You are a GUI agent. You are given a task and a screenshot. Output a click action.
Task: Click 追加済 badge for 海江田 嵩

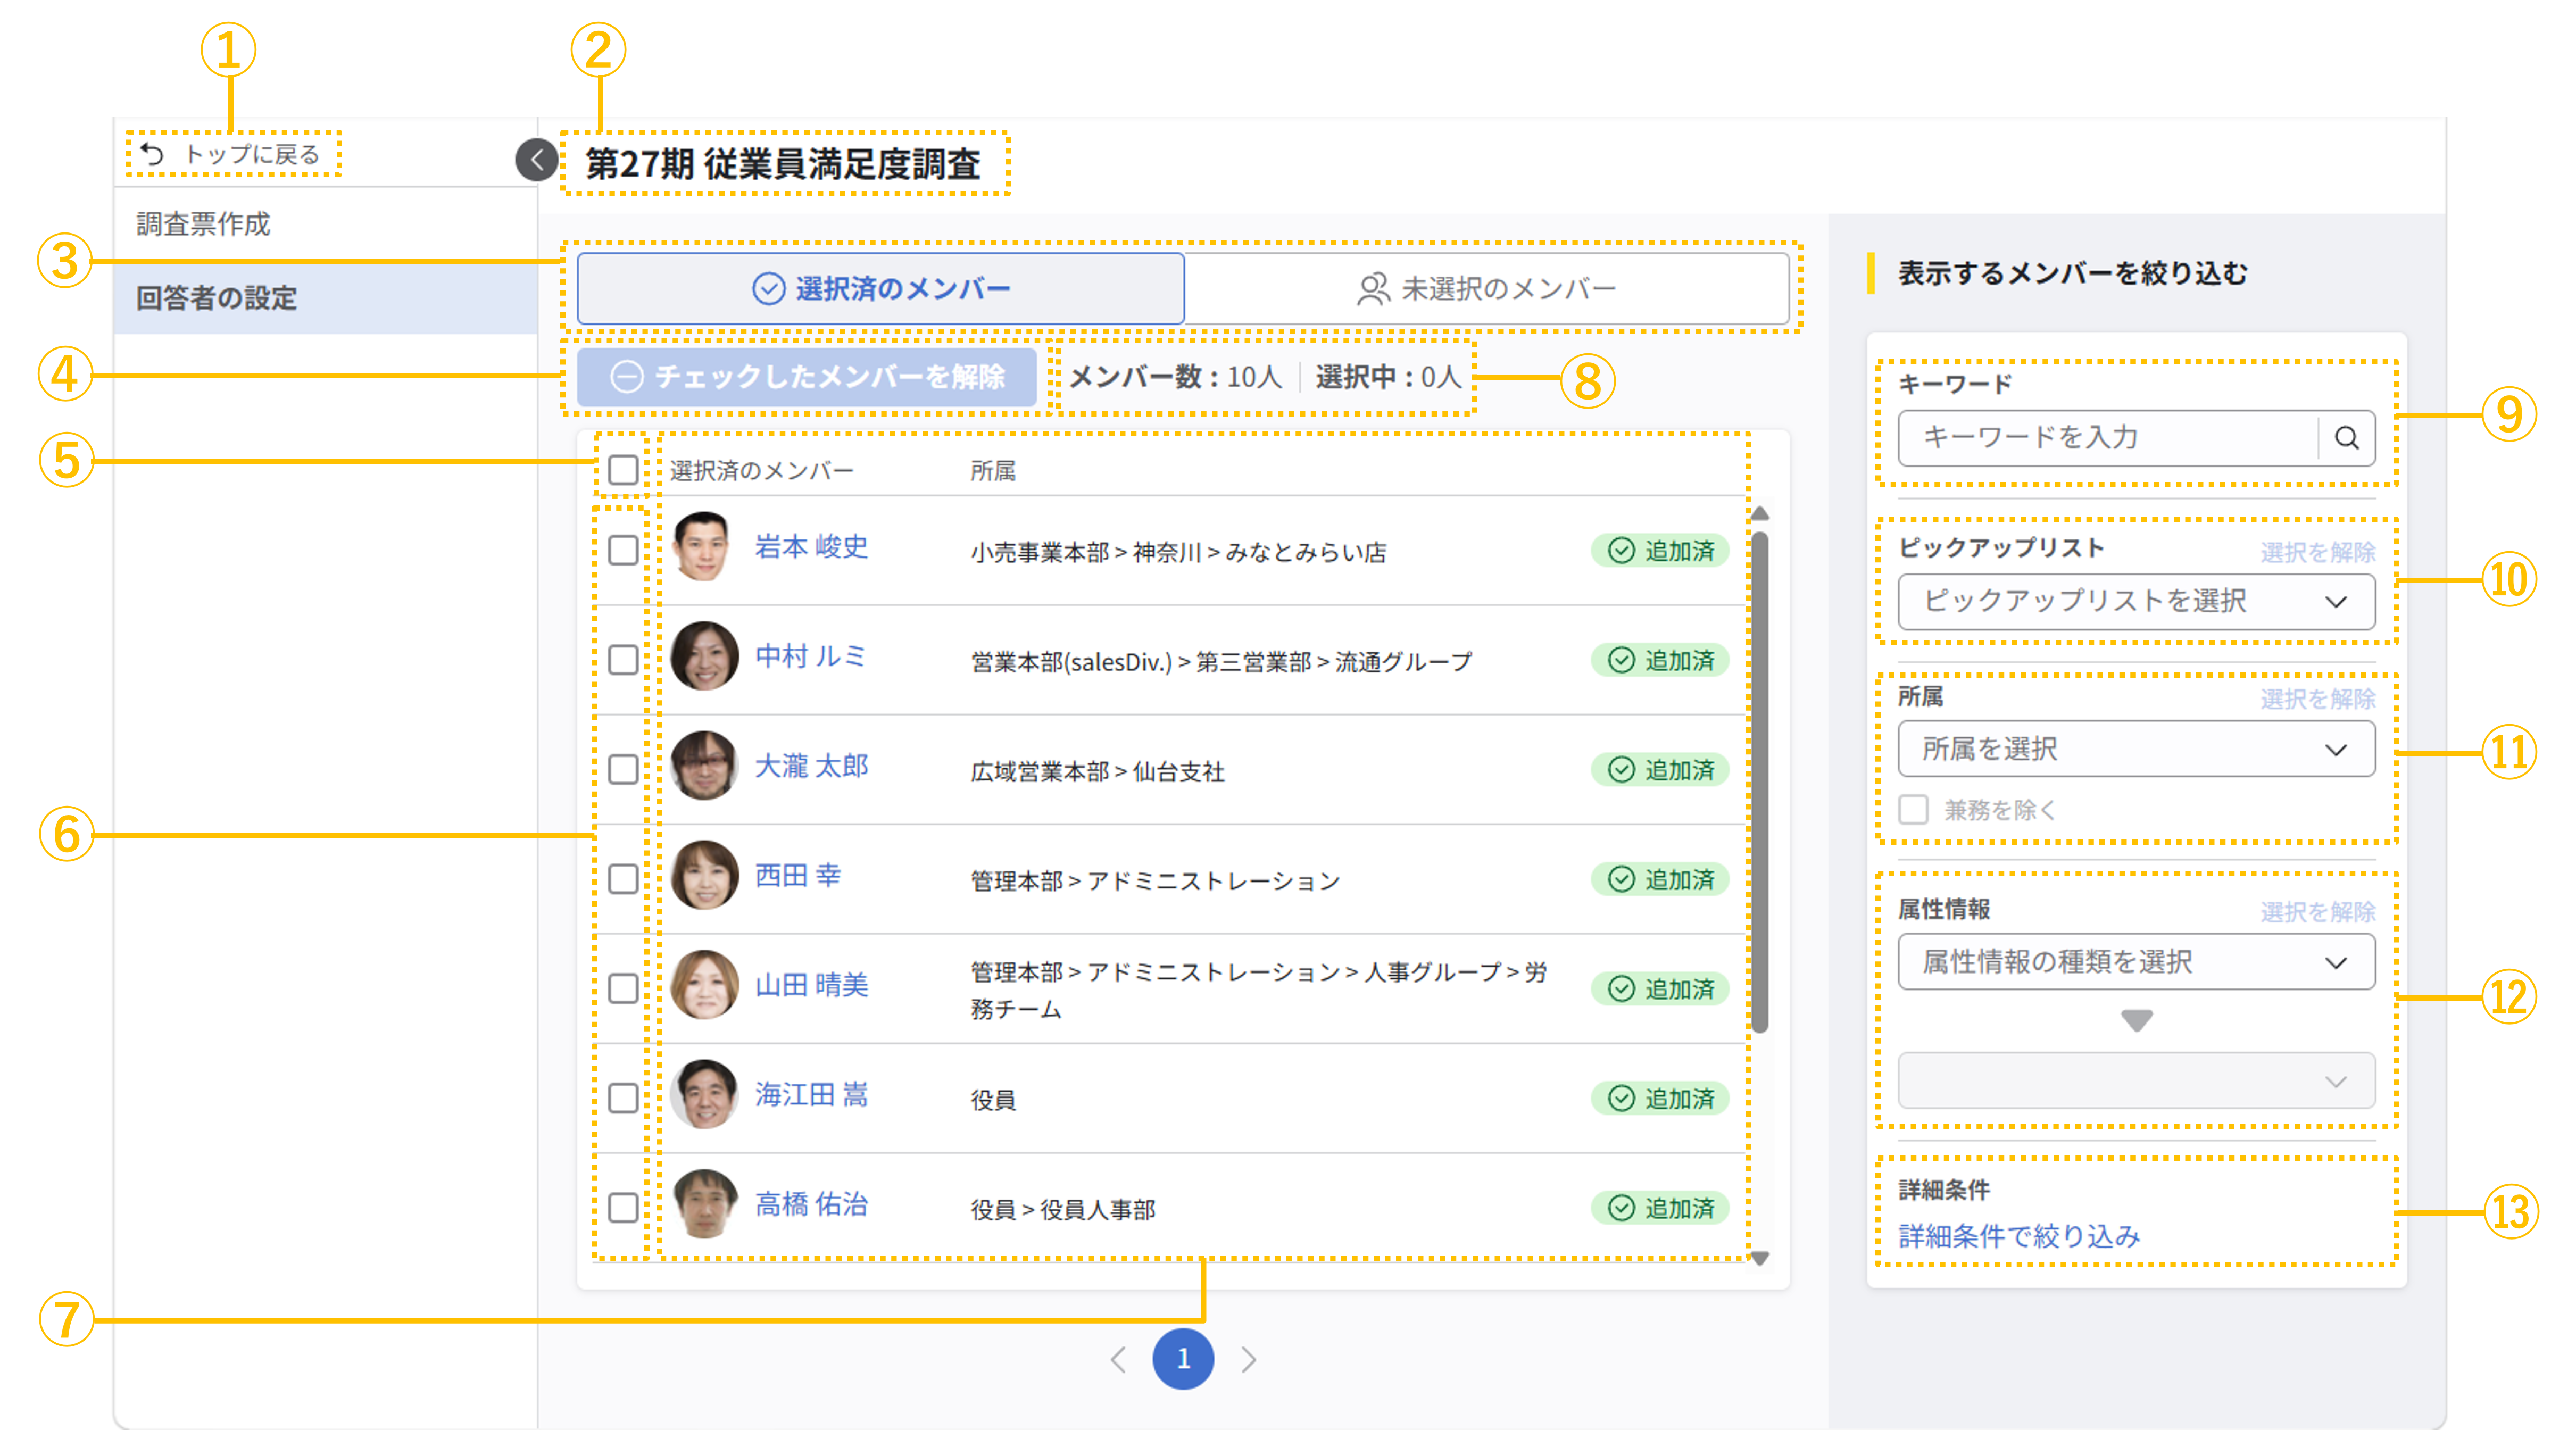[1660, 1099]
